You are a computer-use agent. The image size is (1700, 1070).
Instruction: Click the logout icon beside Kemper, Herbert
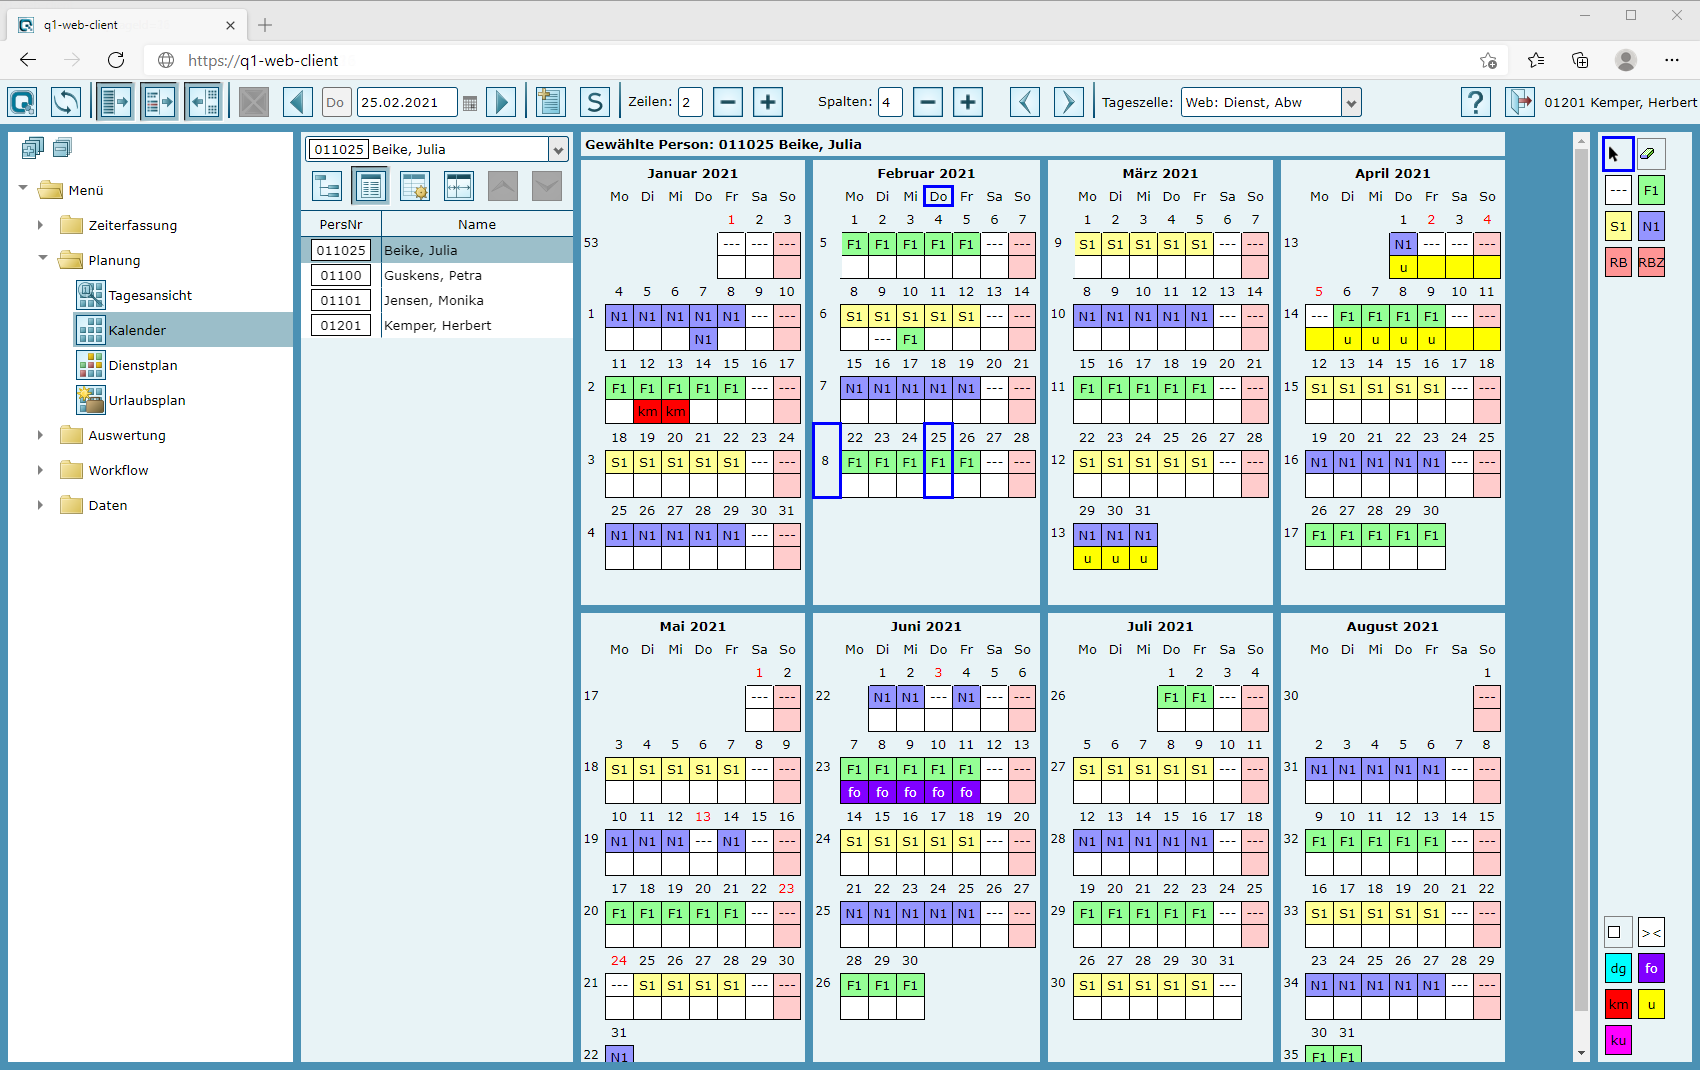[x=1520, y=102]
